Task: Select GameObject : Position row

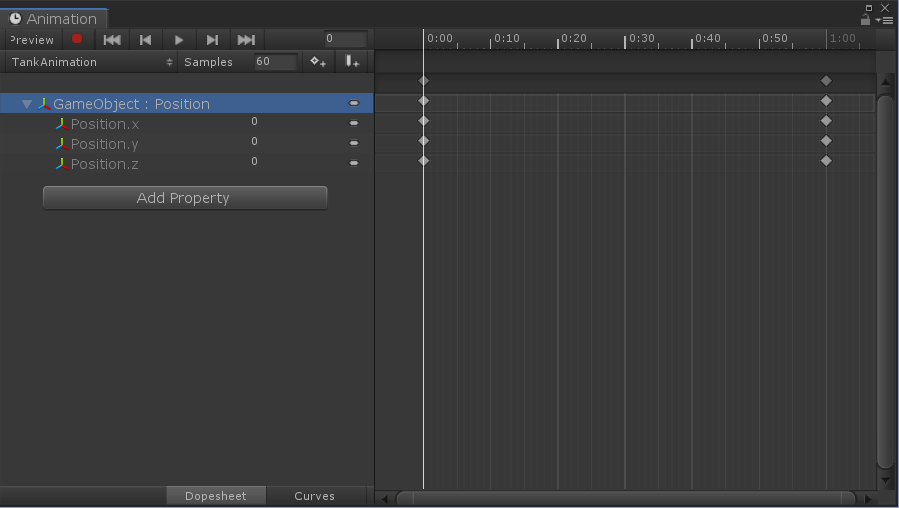Action: tap(186, 104)
